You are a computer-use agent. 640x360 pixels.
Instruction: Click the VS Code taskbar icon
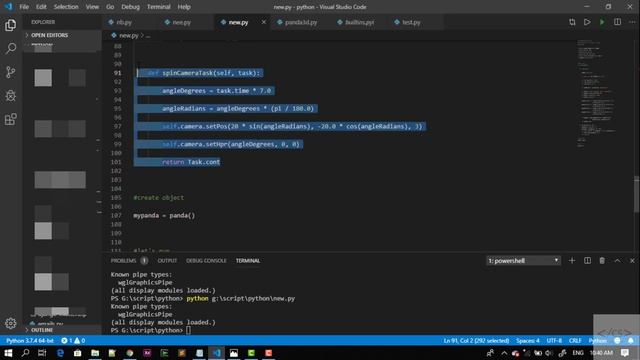tap(216, 353)
